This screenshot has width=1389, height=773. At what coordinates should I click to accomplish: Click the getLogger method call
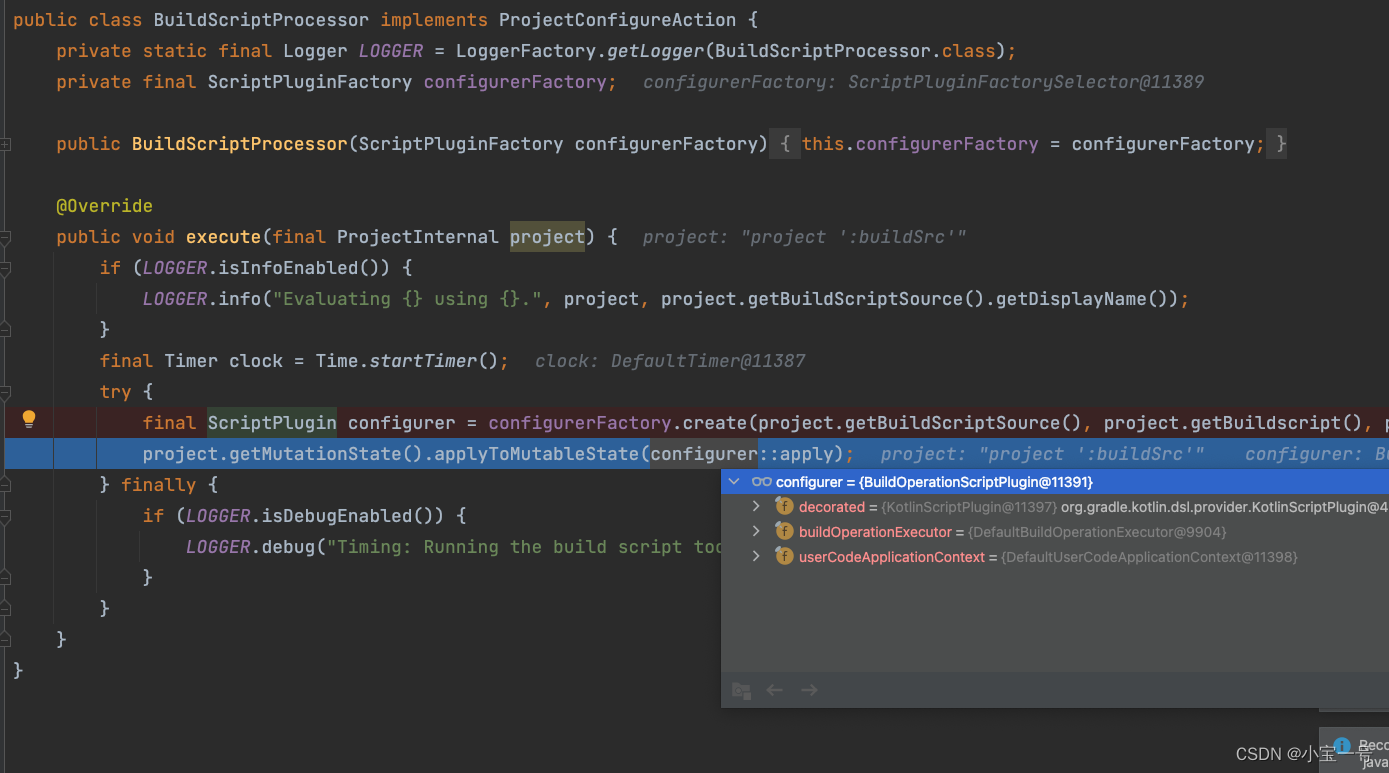point(655,51)
